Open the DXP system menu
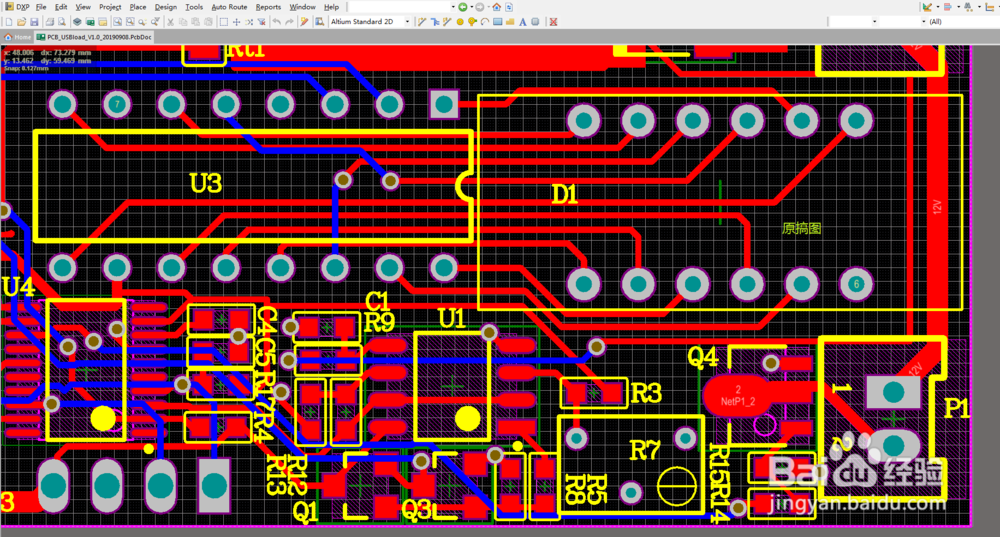Screen dimensions: 1000x537 pyautogui.click(x=17, y=7)
